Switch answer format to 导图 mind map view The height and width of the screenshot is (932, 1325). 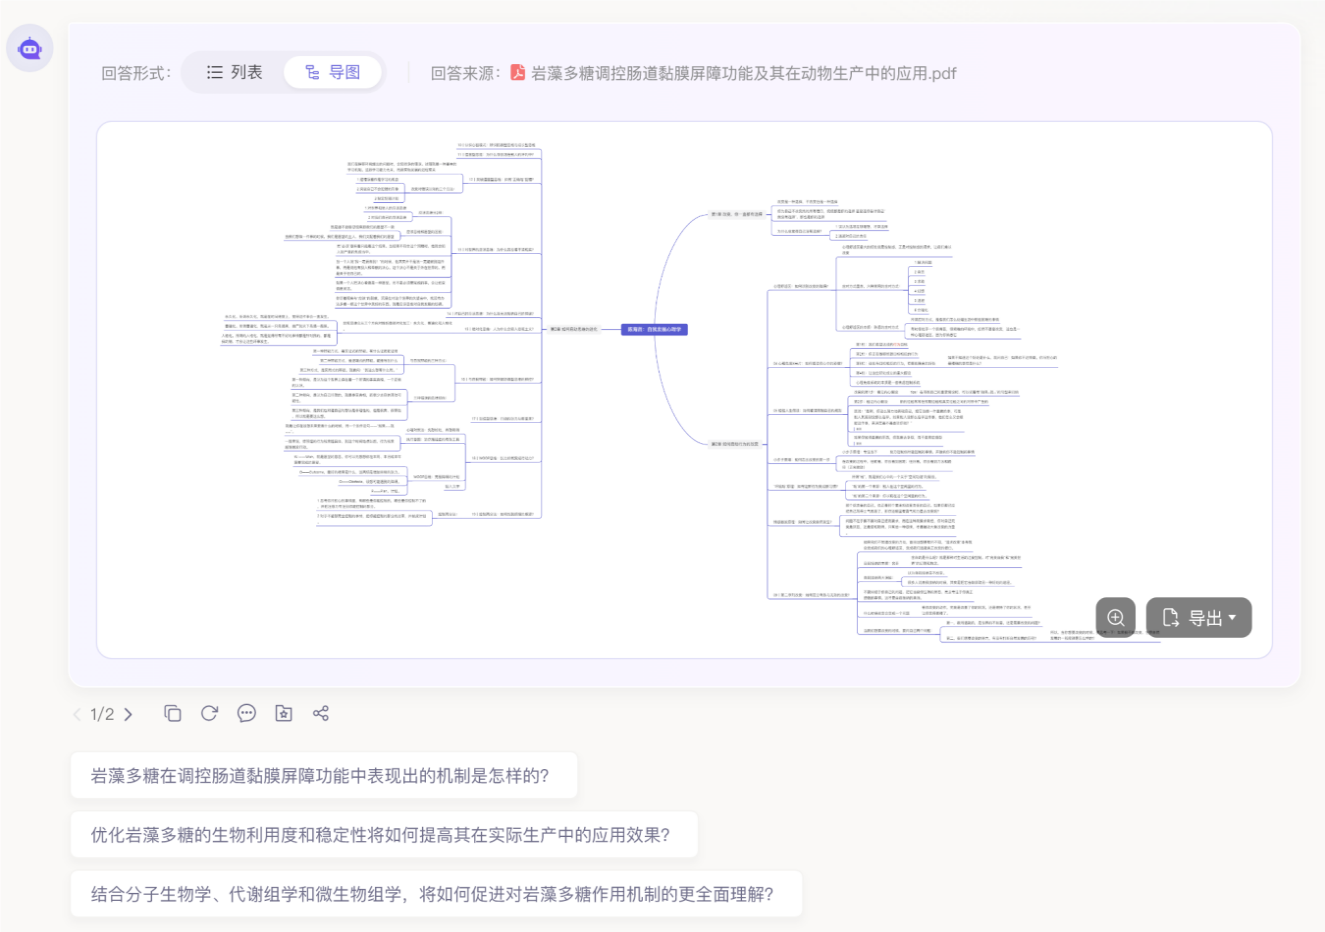coord(332,72)
